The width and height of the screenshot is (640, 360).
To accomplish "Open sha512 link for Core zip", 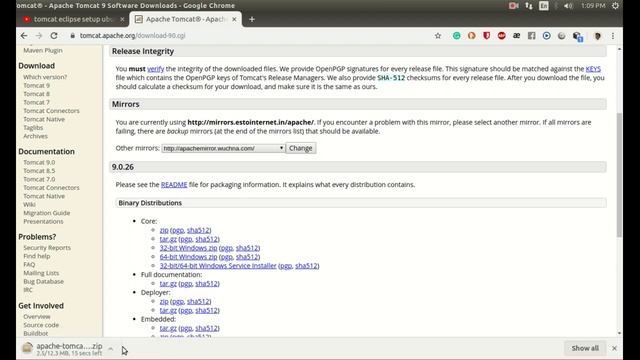I will 198,230.
